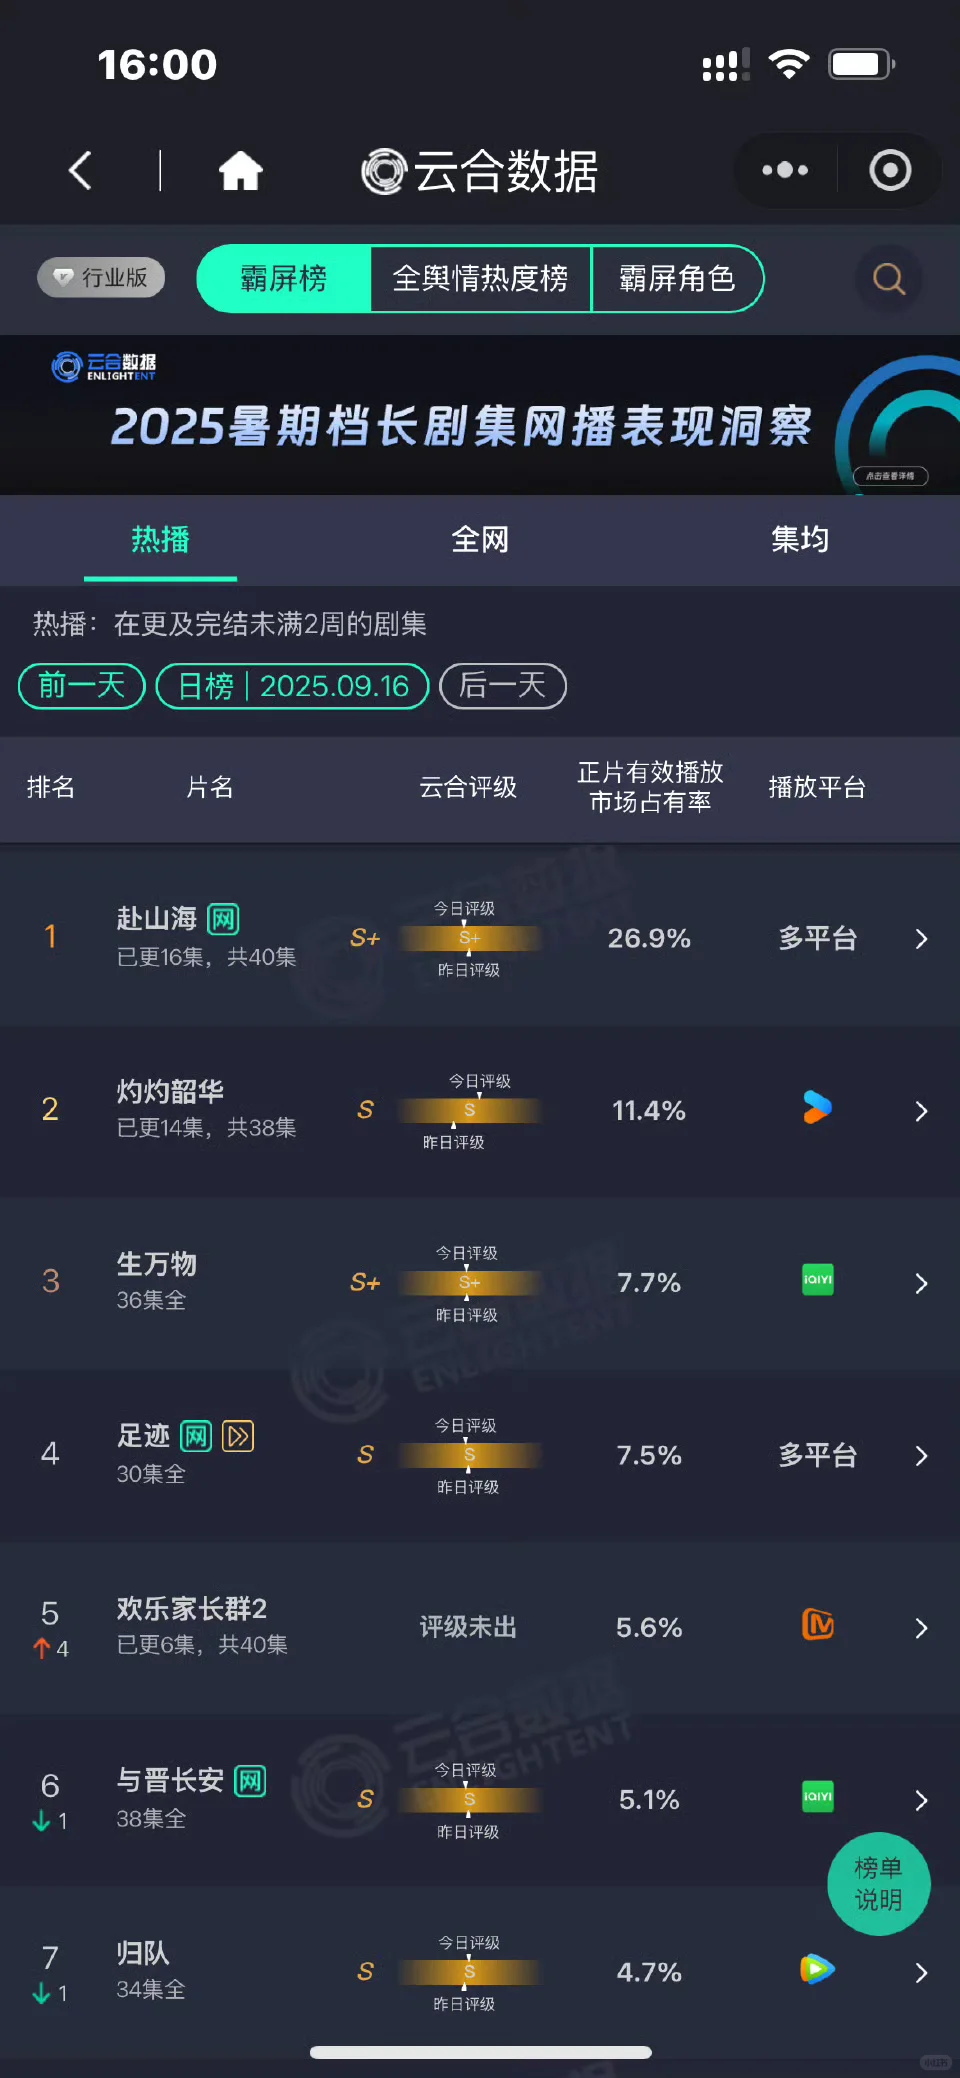Tap Mango TV icon for 欢乐家长群2
The height and width of the screenshot is (2078, 960).
click(818, 1625)
